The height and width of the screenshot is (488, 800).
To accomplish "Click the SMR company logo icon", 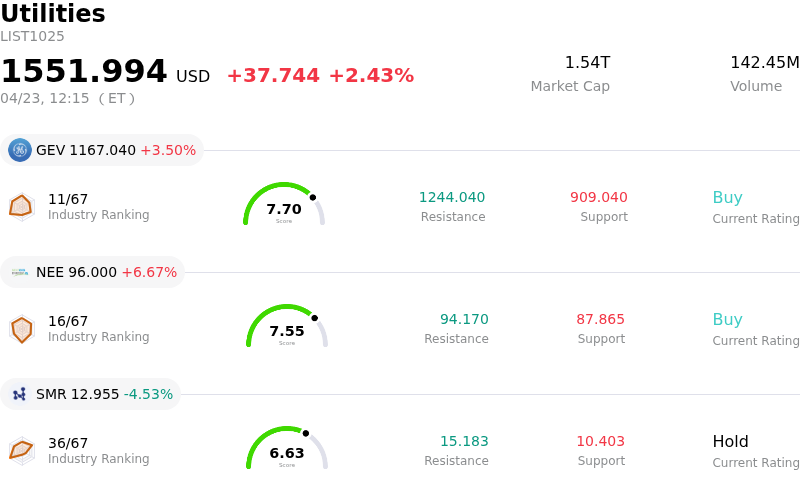I will (20, 394).
